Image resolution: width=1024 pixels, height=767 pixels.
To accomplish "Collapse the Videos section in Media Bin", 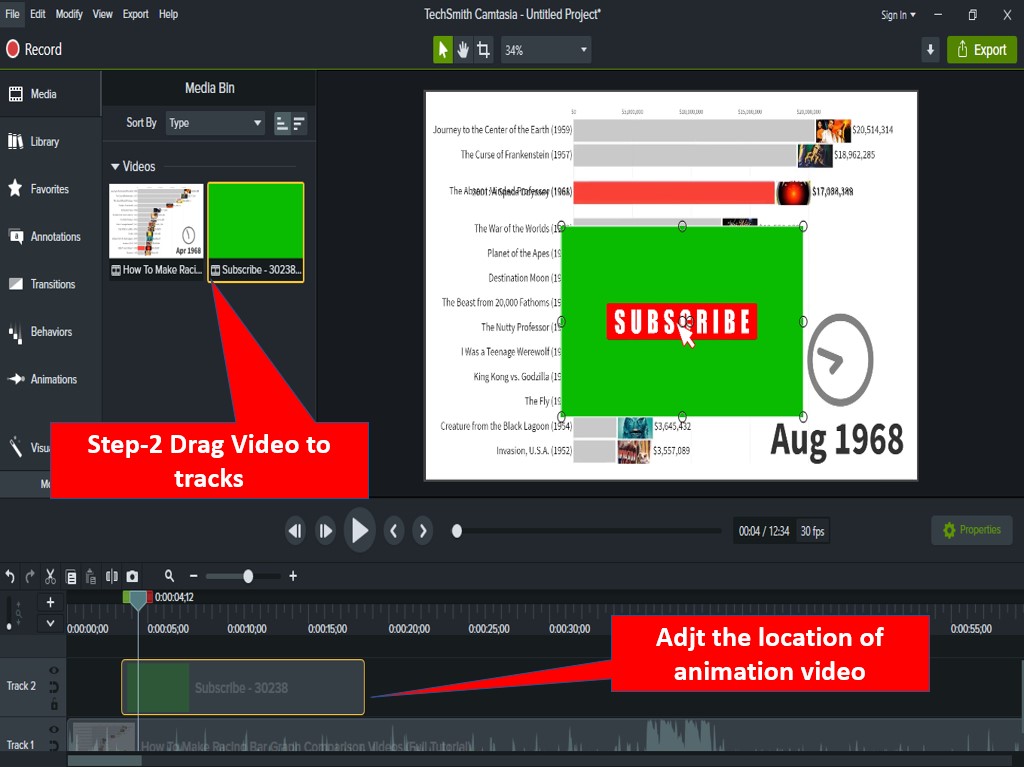I will point(116,167).
